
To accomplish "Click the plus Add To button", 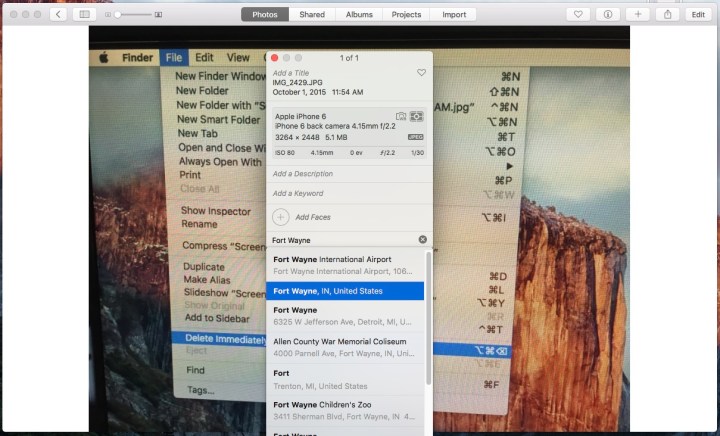I will pos(638,14).
